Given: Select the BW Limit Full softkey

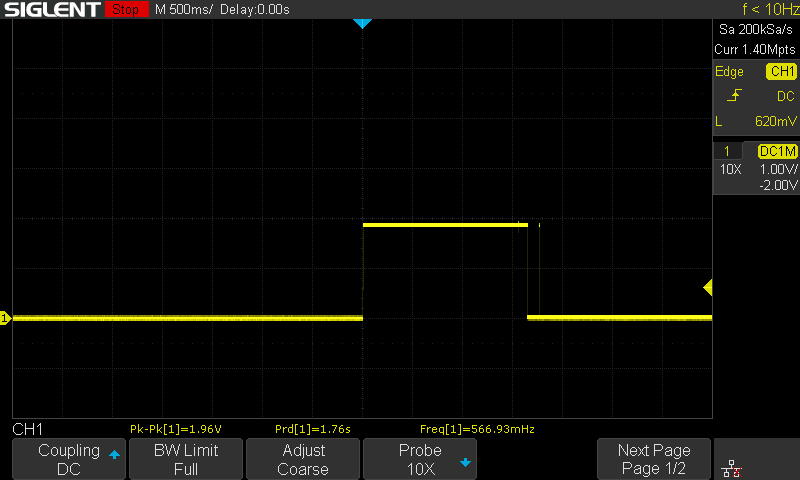Looking at the screenshot, I should pos(186,459).
